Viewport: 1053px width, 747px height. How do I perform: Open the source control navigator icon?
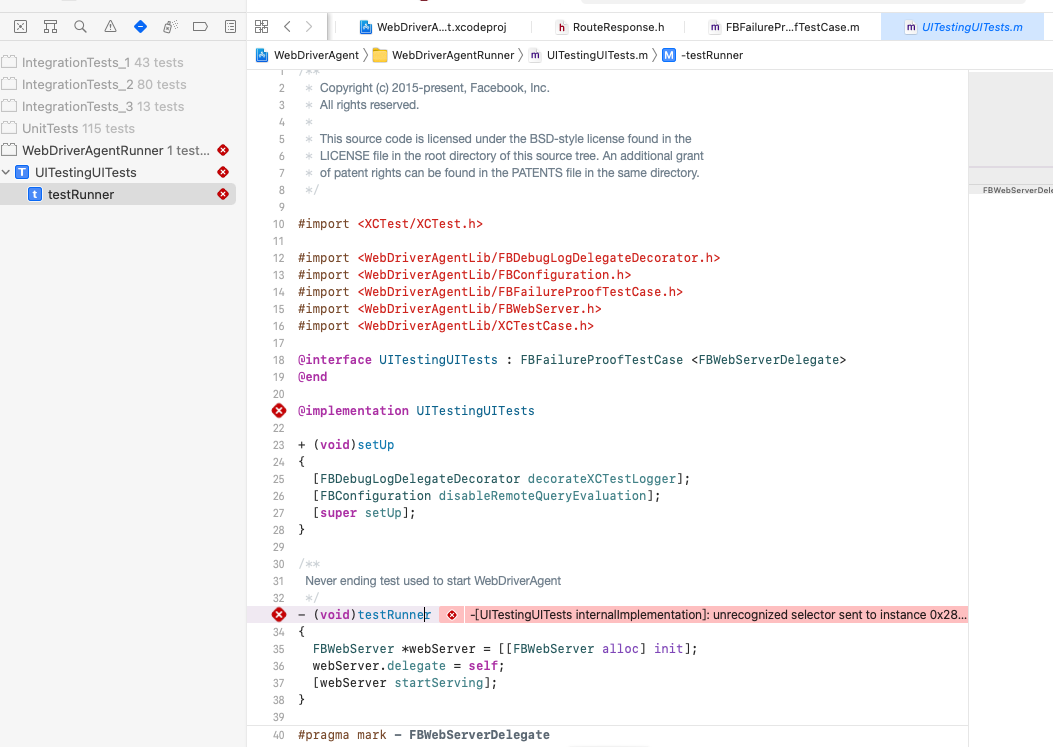point(21,27)
